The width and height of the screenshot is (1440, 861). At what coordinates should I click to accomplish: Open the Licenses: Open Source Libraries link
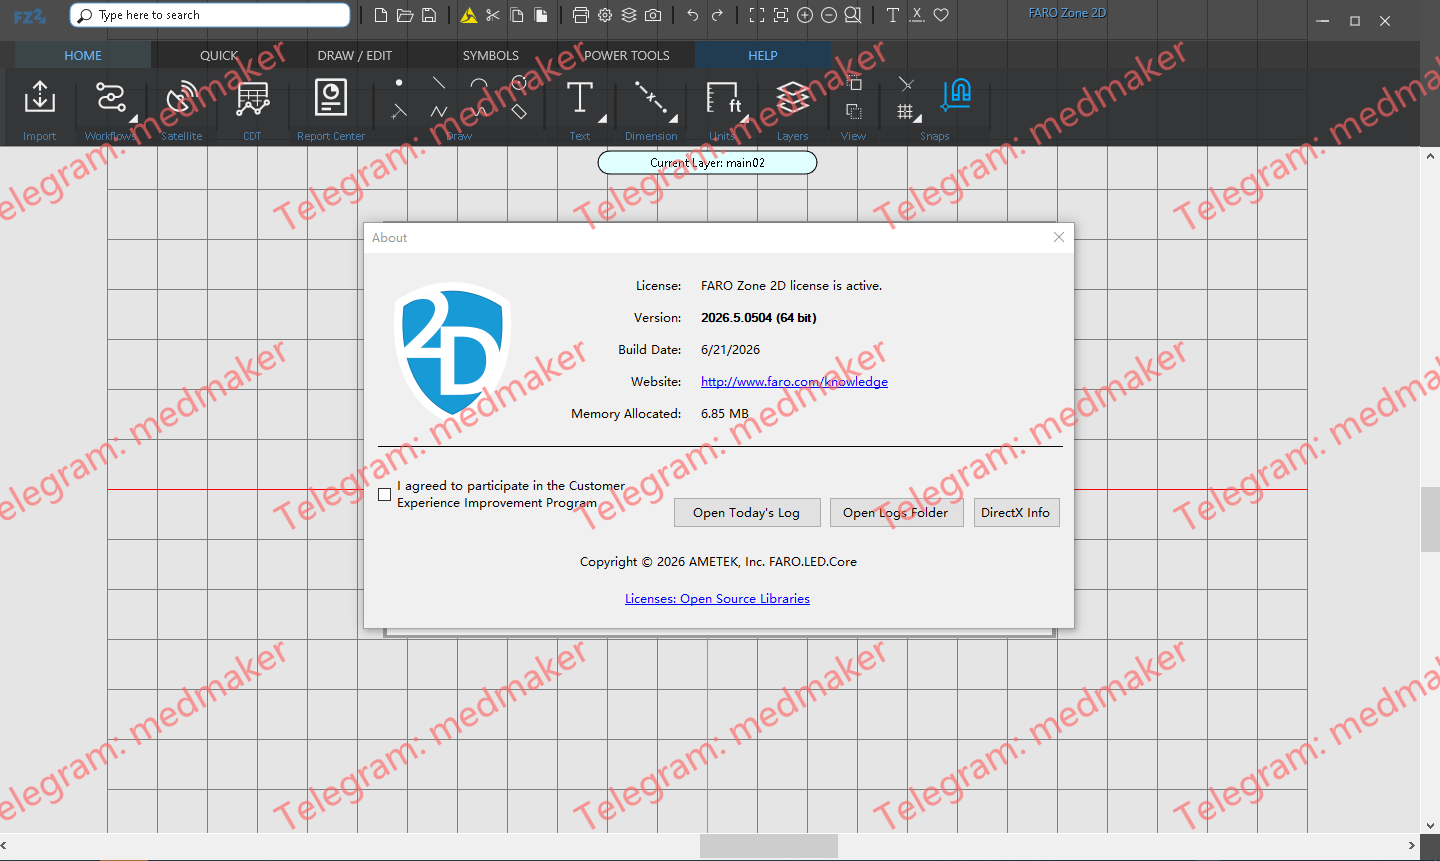(x=717, y=599)
